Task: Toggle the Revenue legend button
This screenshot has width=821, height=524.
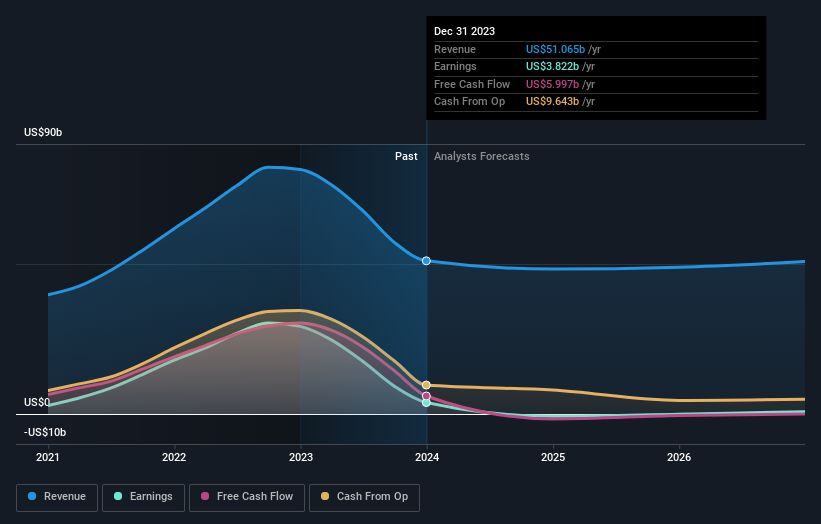Action: pos(57,497)
